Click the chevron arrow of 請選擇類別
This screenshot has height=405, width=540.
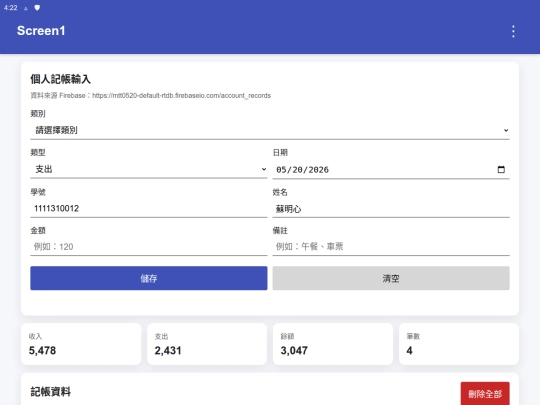506,130
